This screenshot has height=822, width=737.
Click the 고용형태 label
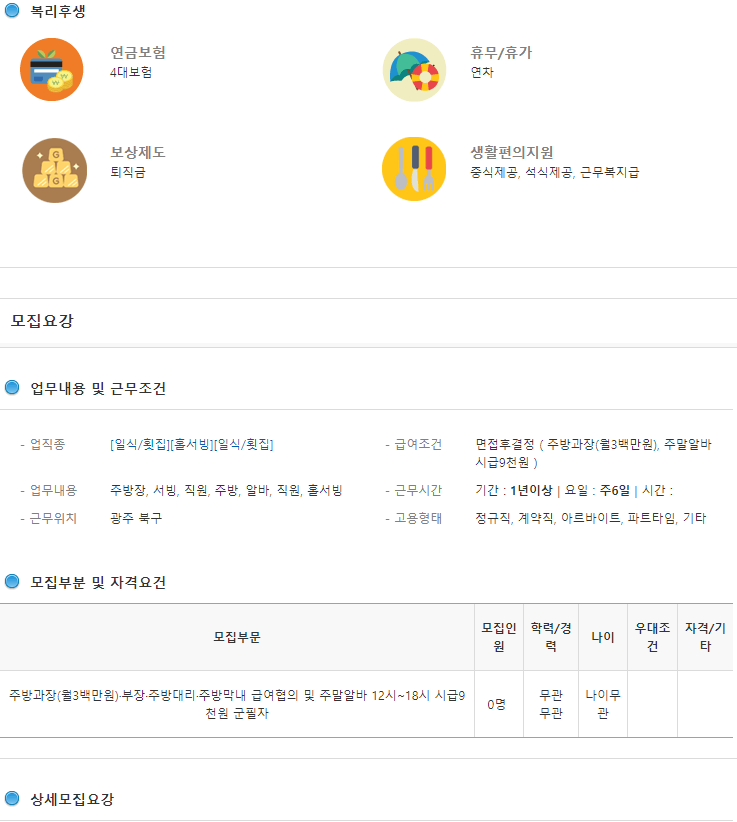click(418, 518)
